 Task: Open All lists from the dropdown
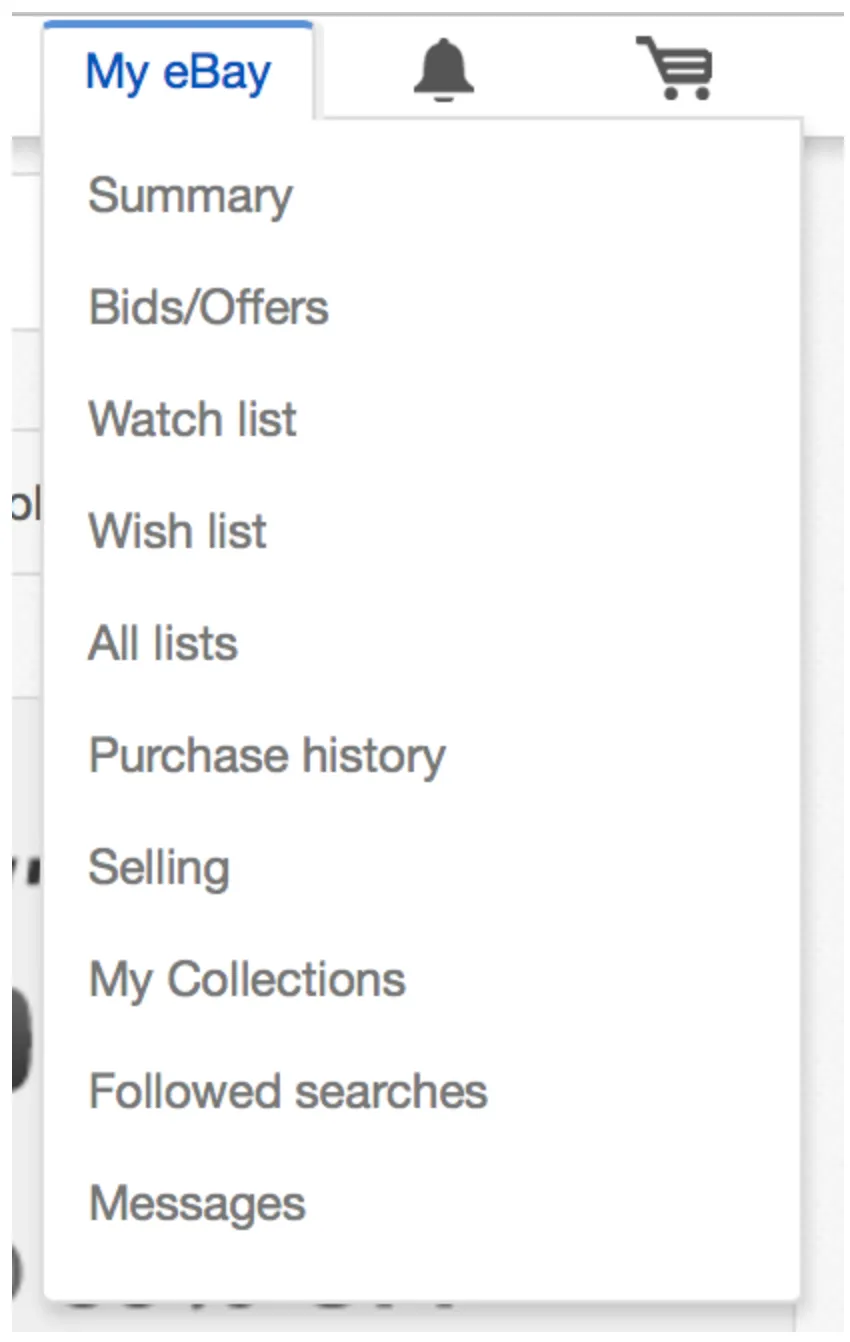click(x=163, y=643)
